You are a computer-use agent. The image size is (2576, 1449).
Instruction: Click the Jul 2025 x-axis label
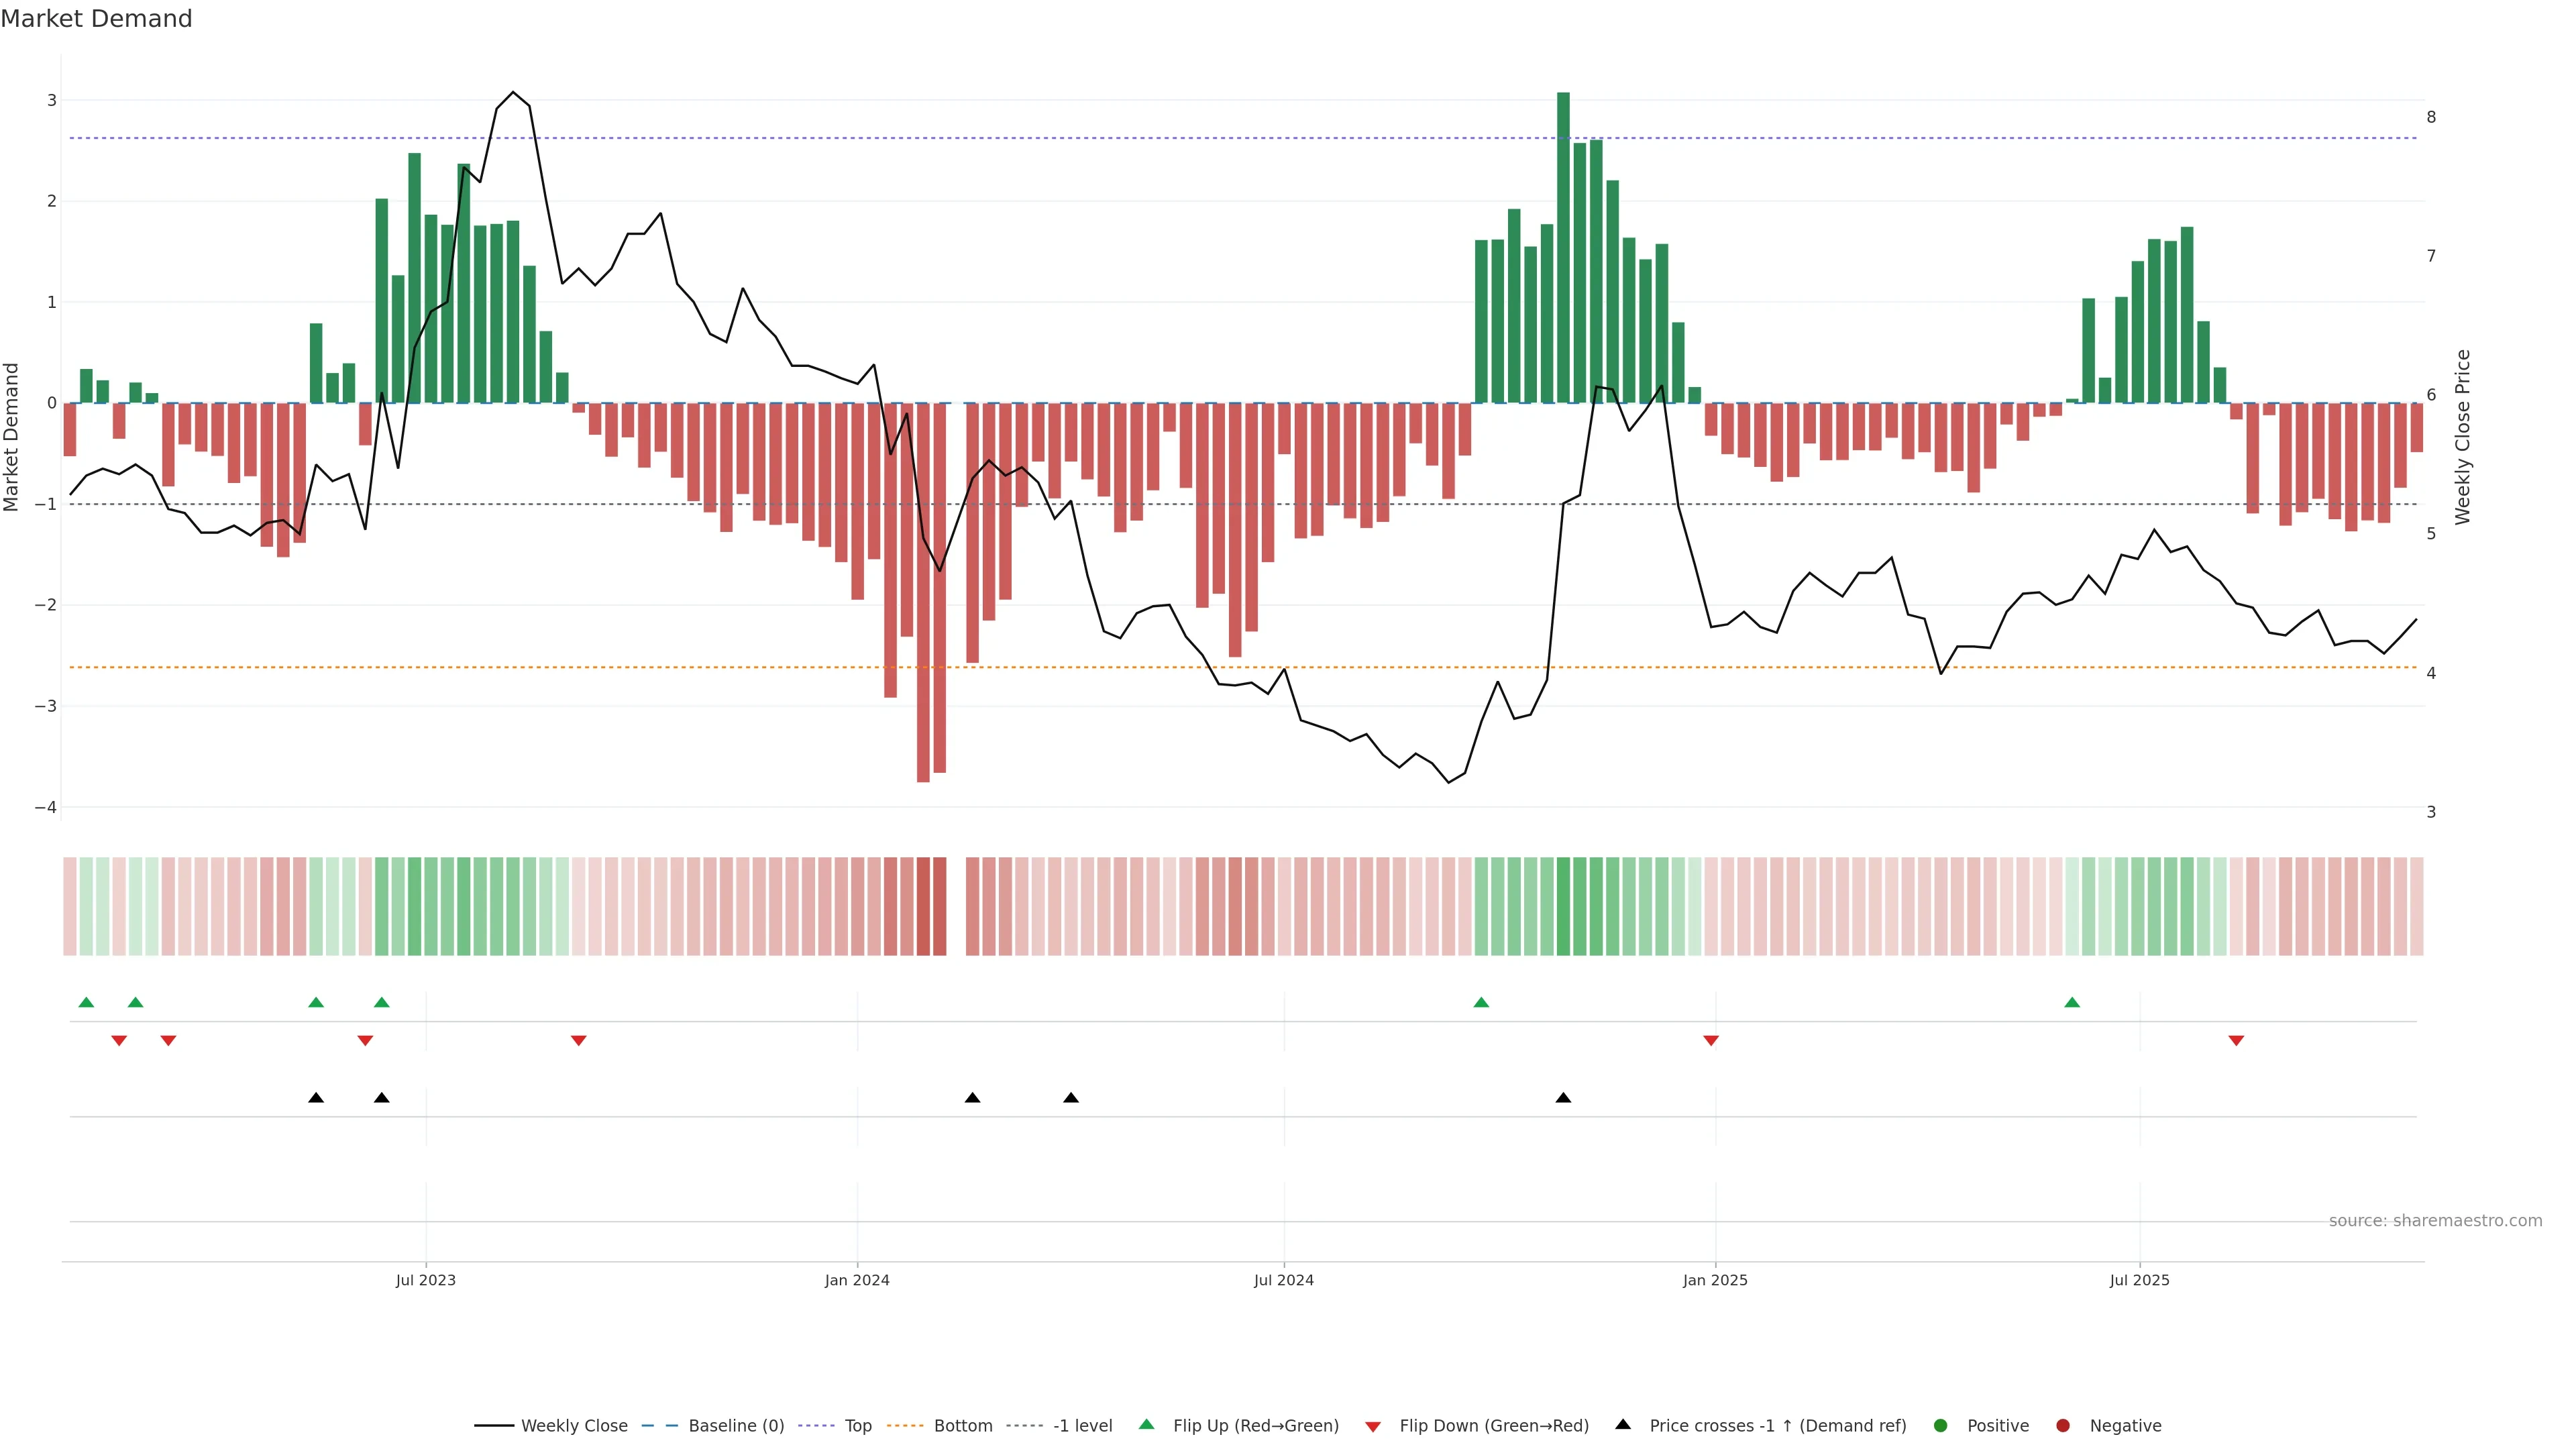point(2139,1280)
